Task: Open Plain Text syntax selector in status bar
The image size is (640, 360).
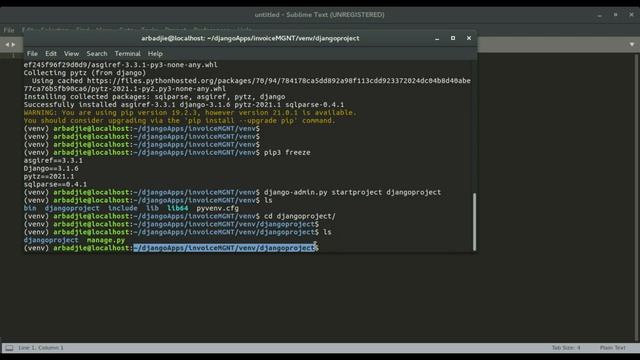Action: coord(613,348)
